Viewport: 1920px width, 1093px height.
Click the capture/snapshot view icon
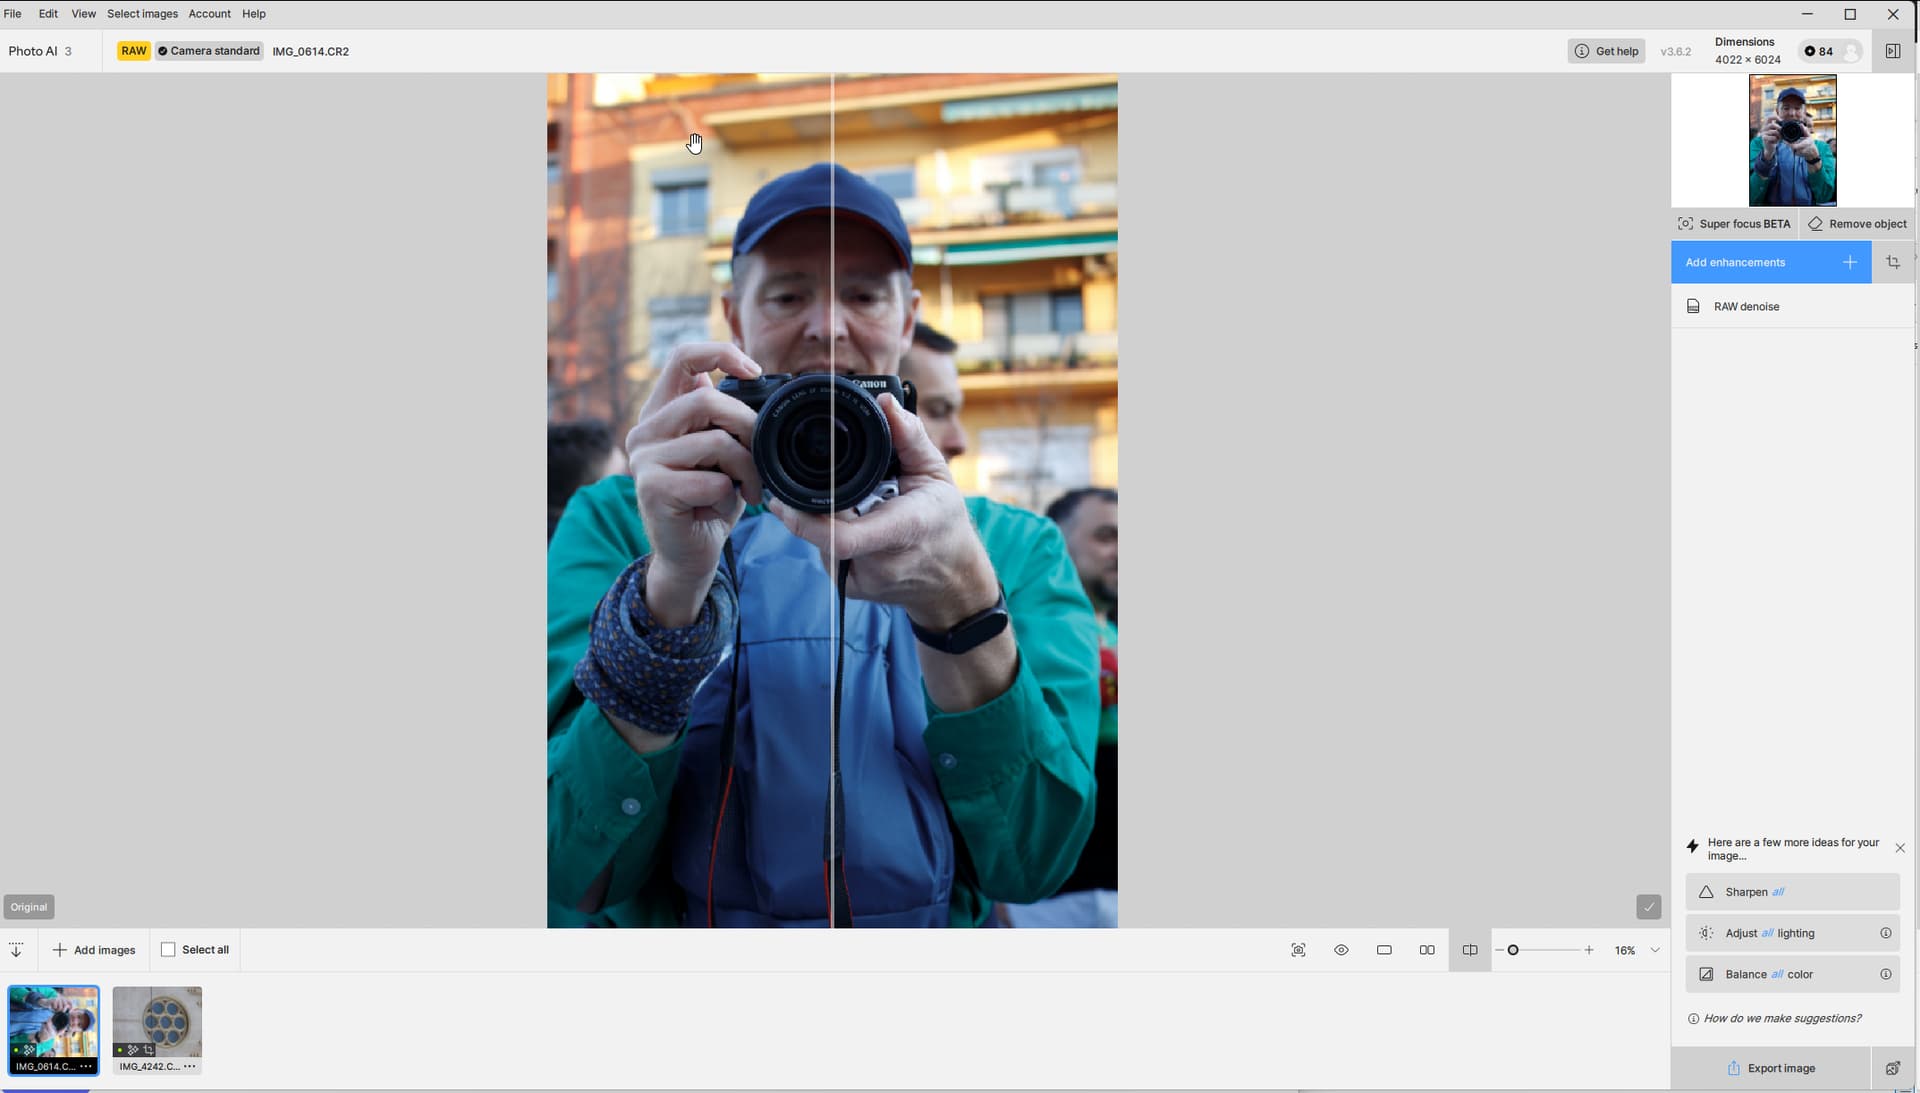[x=1298, y=950]
